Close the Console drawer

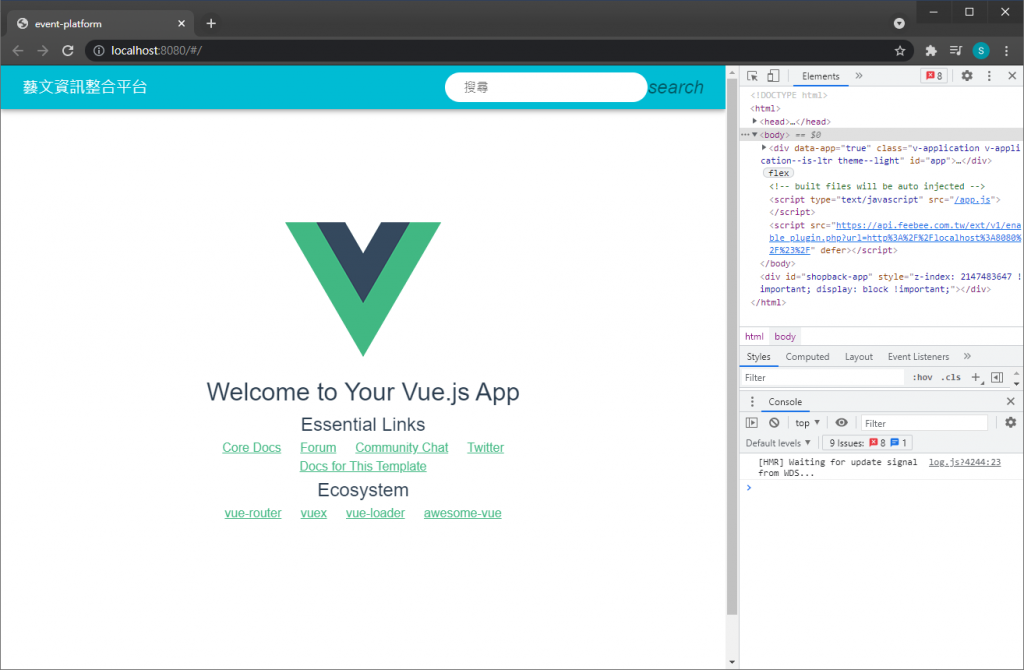1010,402
